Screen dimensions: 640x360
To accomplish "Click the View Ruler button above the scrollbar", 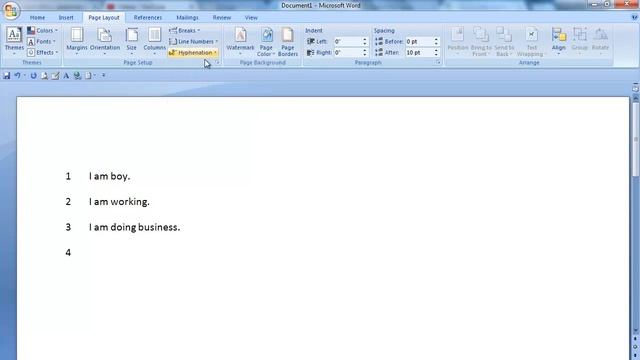I will [635, 88].
